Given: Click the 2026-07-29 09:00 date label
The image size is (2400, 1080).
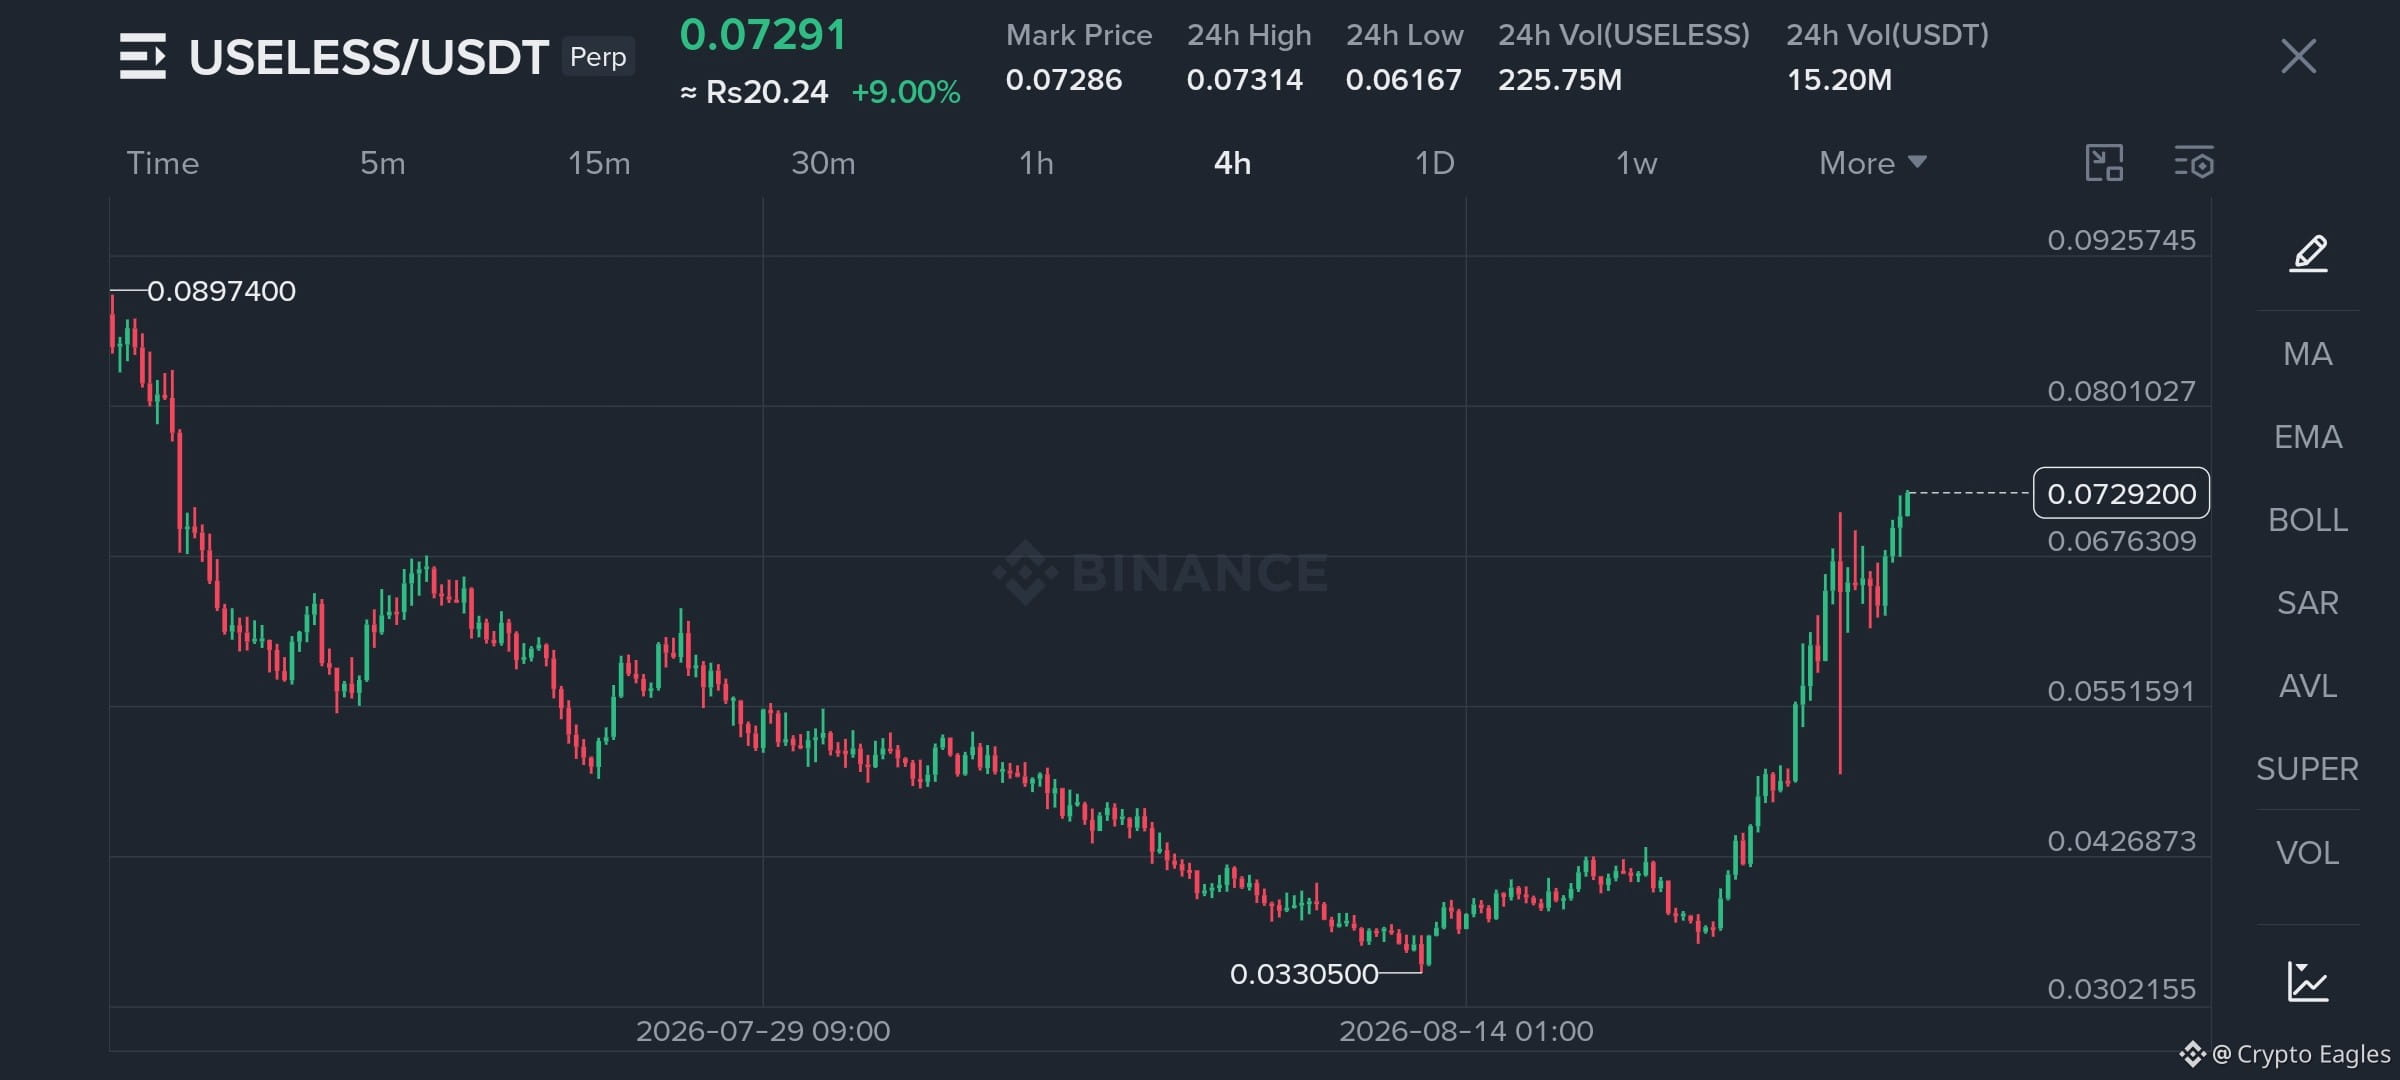Looking at the screenshot, I should [x=763, y=1031].
